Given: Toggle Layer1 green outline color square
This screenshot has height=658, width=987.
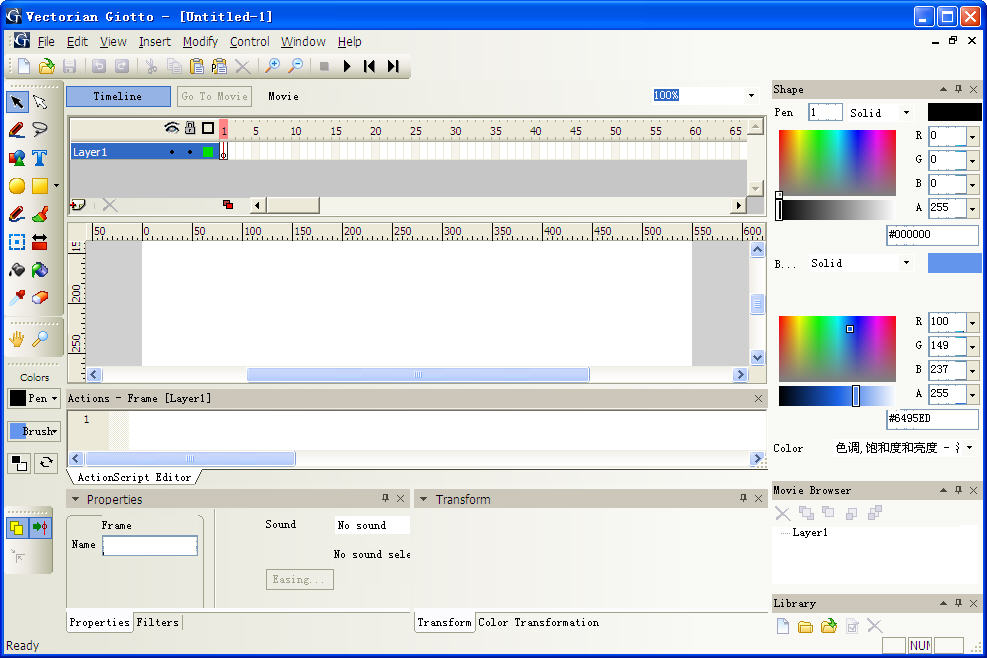Looking at the screenshot, I should [208, 152].
